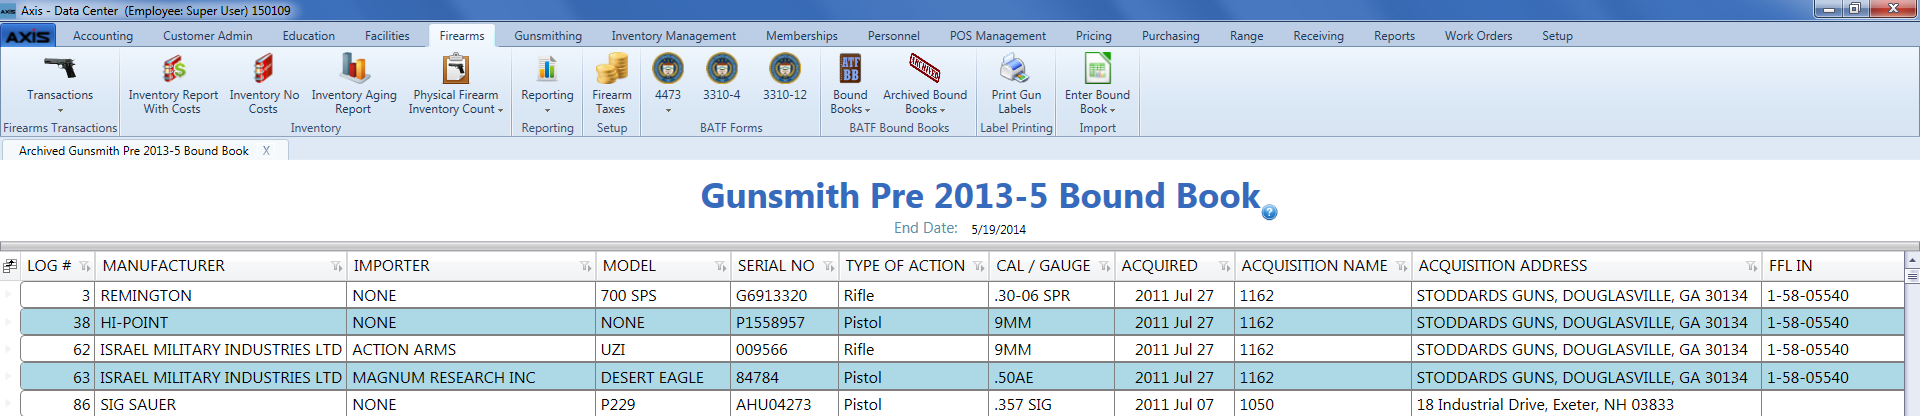Viewport: 1920px width, 416px height.
Task: Open the POS Management tab
Action: click(998, 36)
